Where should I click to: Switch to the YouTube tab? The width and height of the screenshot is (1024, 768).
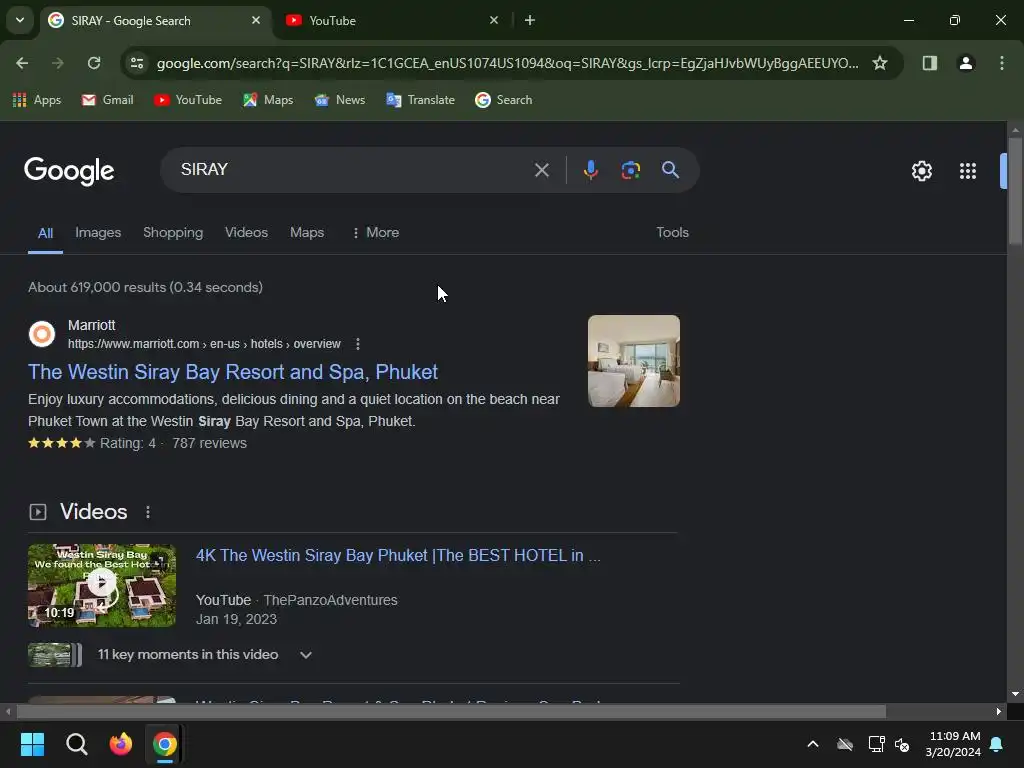[x=392, y=20]
